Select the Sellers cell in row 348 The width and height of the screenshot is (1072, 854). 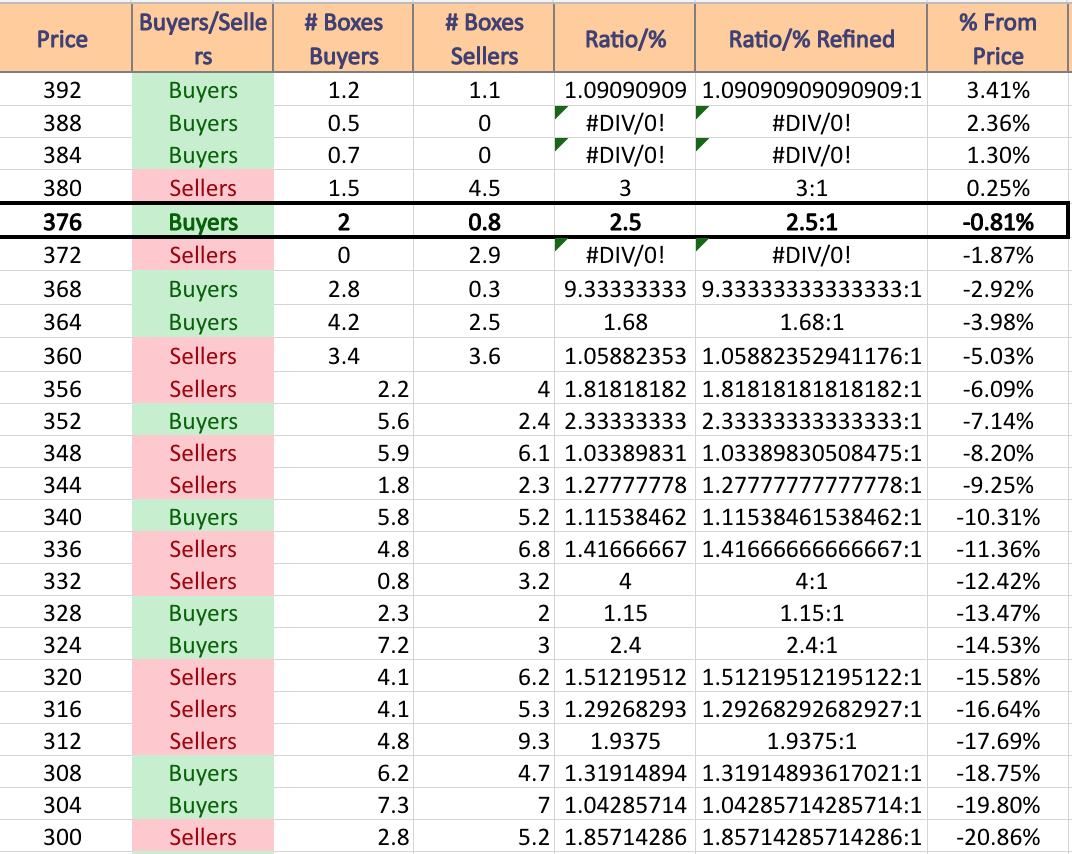click(202, 453)
